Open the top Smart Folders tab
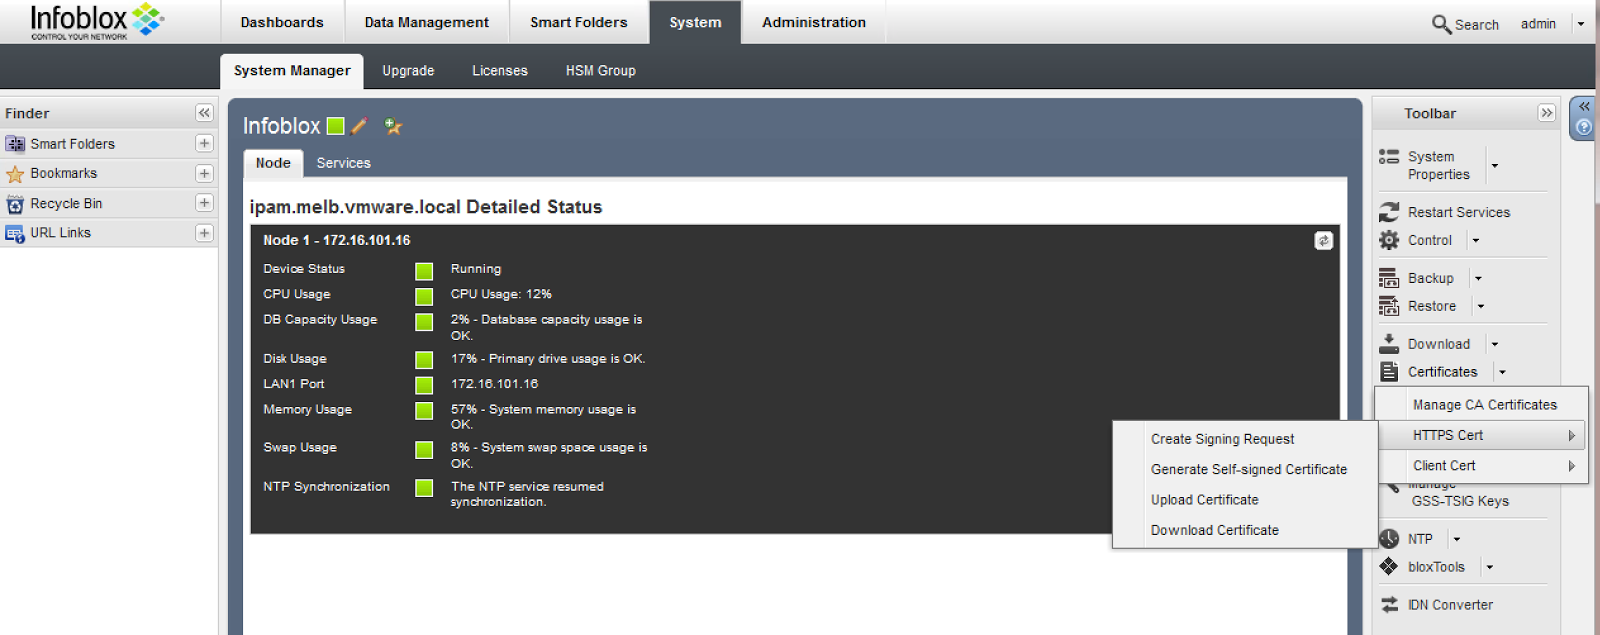The image size is (1600, 635). coord(579,22)
